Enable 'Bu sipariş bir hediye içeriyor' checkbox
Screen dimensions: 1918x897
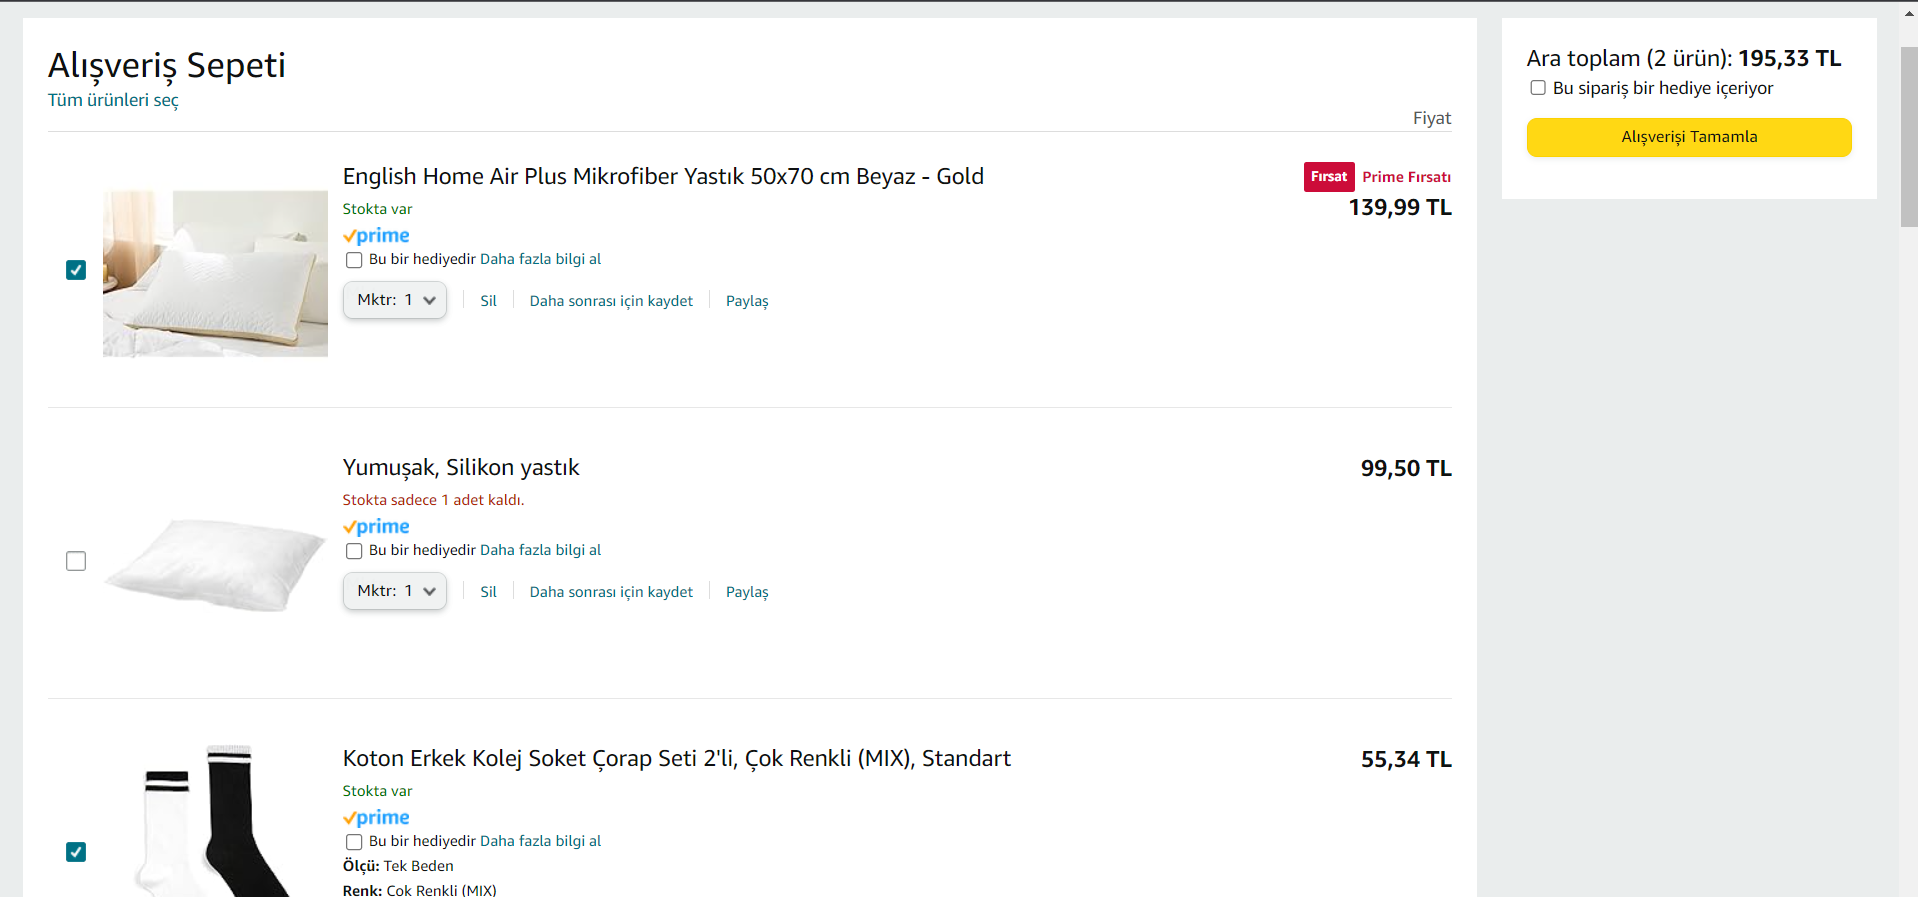pos(1538,88)
